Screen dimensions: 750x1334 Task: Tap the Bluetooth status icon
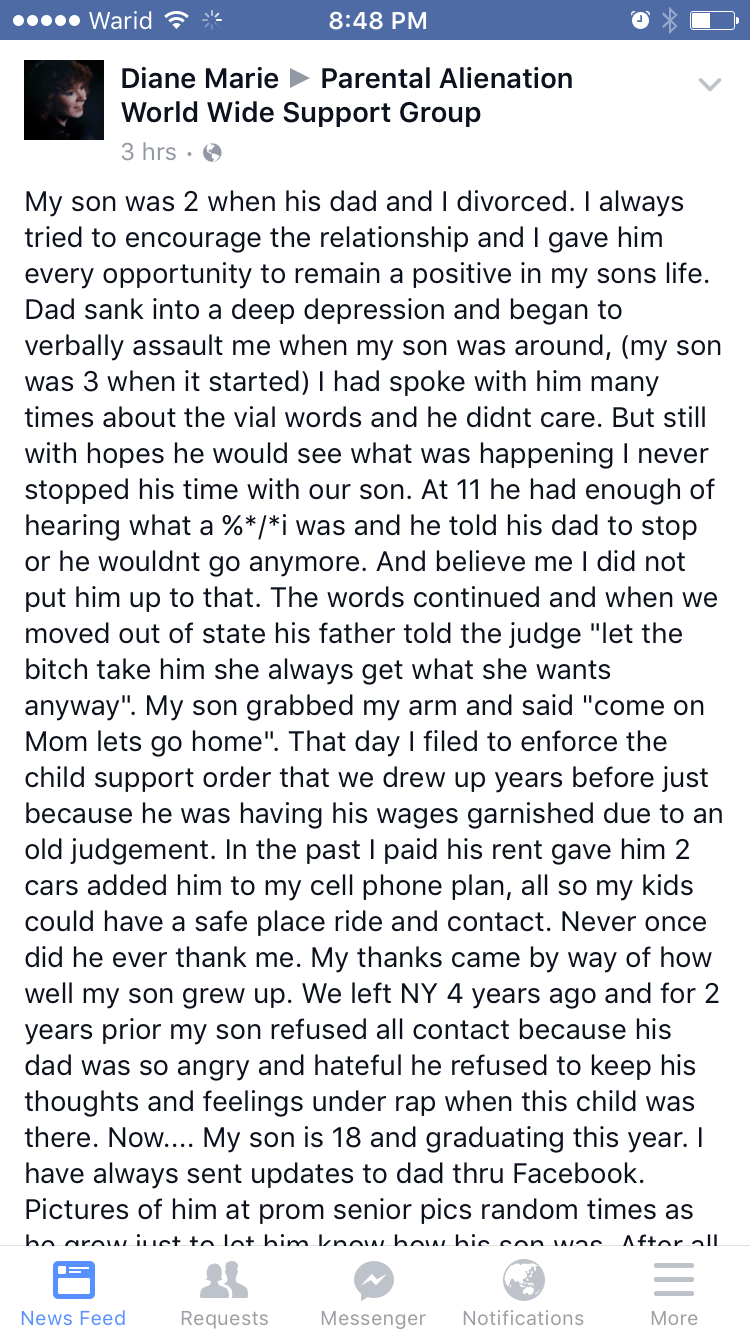(669, 20)
